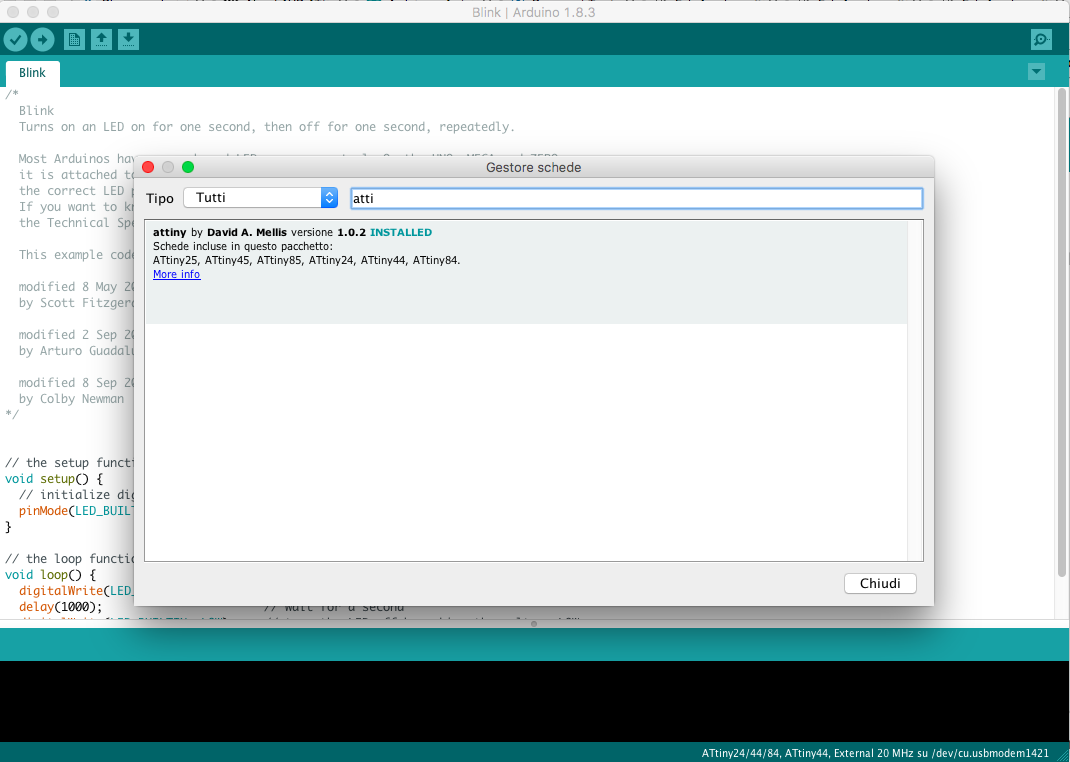1070x762 pixels.
Task: Click the INSTALLED status label
Action: pyautogui.click(x=401, y=233)
